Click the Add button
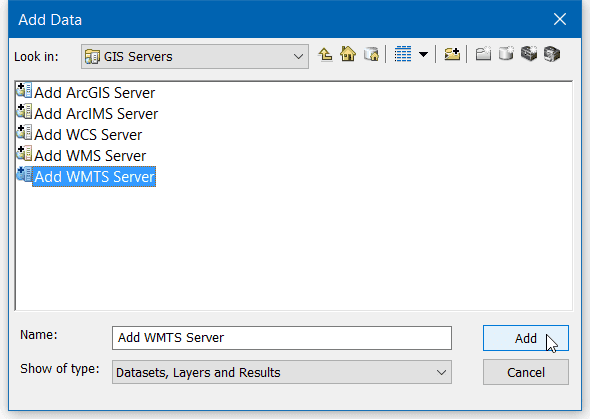 click(526, 338)
